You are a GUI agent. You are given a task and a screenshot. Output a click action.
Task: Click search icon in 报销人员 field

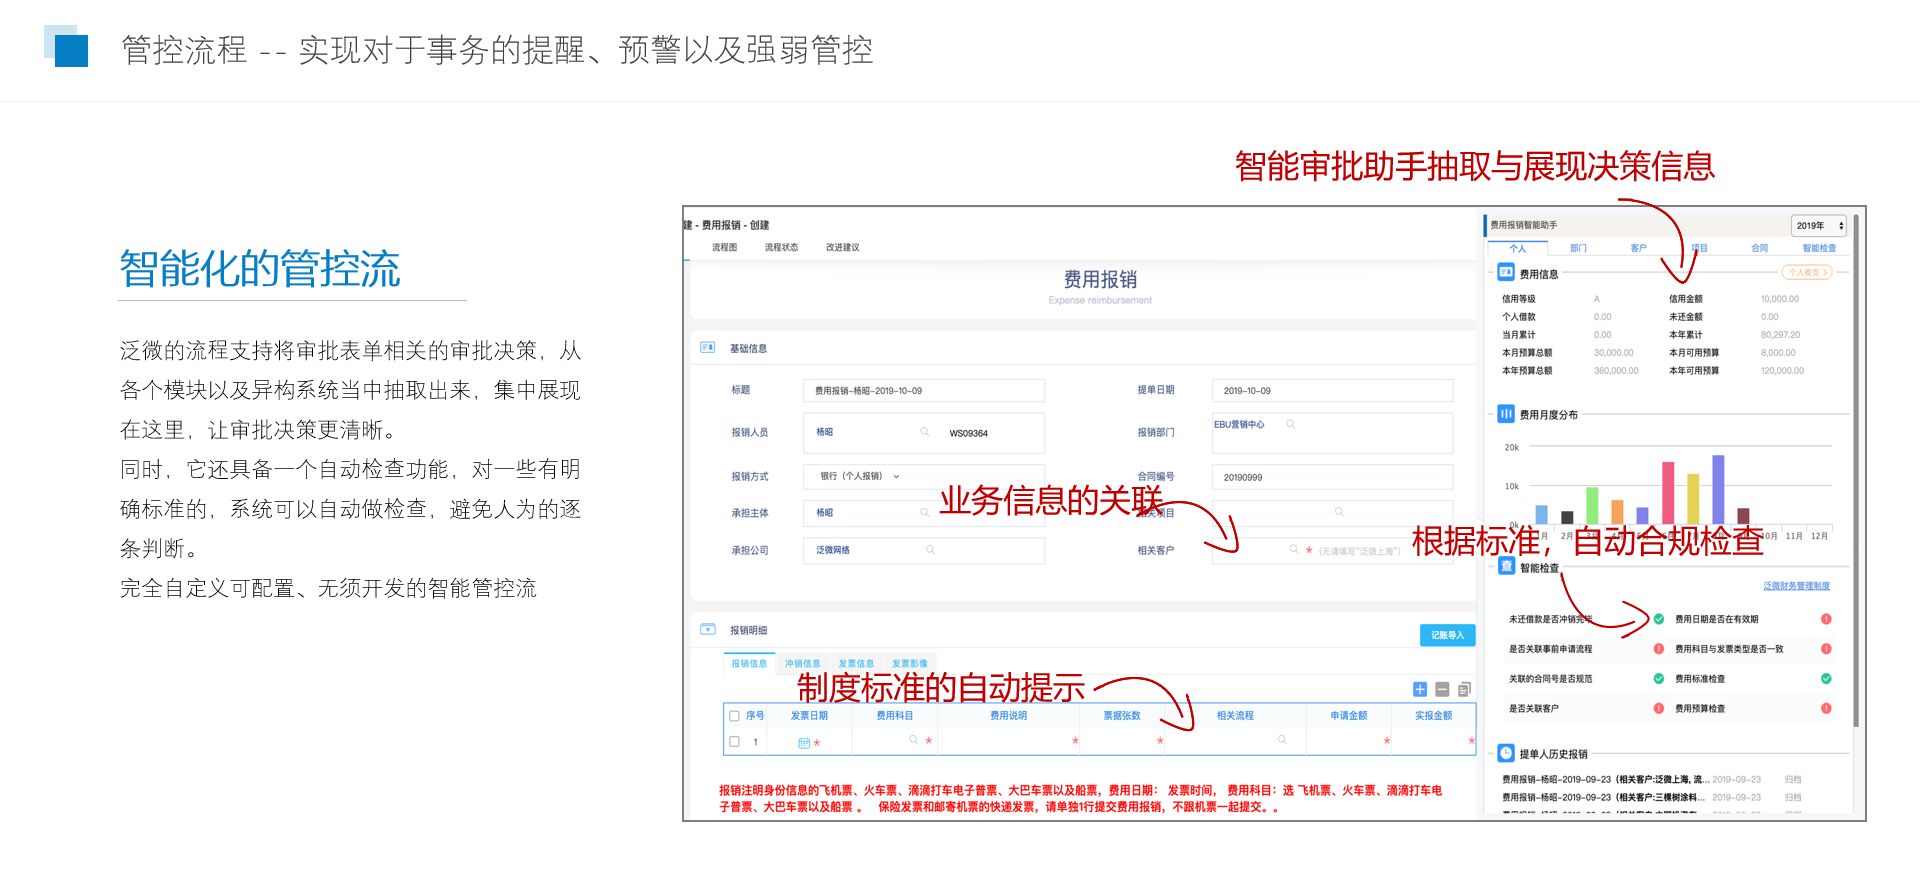click(x=925, y=432)
